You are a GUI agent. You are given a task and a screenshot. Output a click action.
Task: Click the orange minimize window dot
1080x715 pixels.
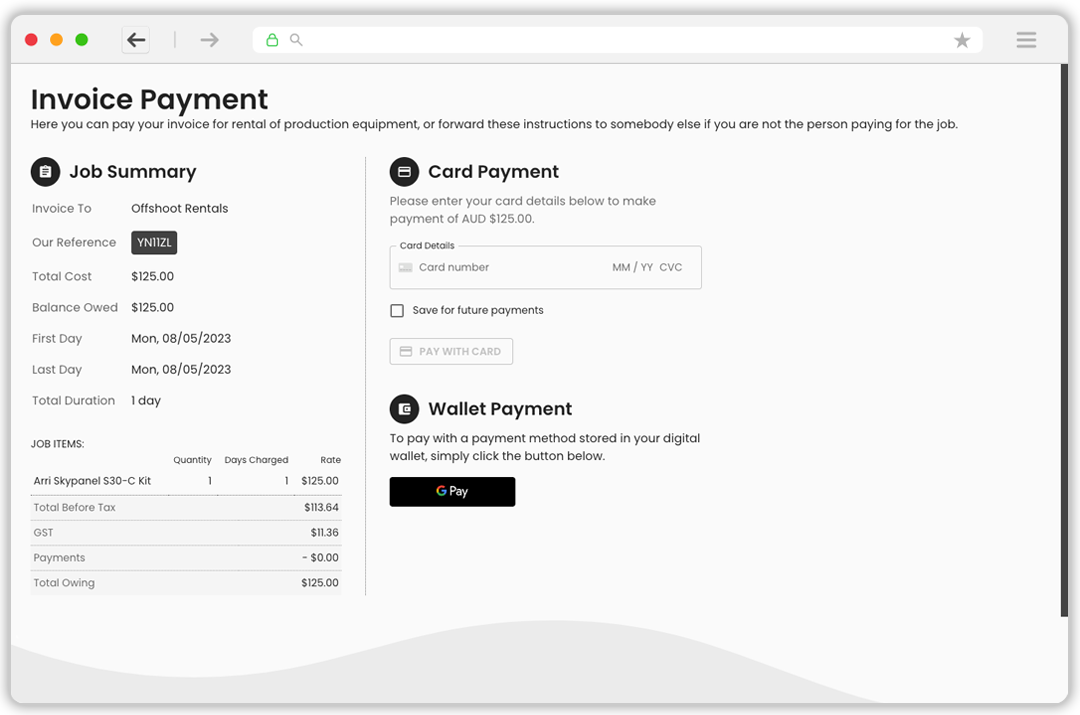click(x=56, y=40)
